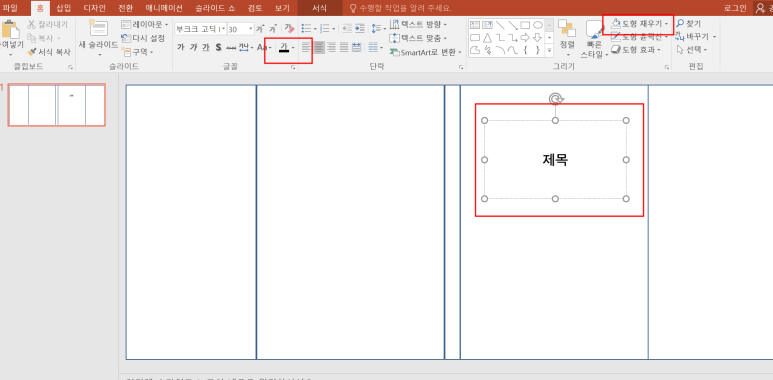The height and width of the screenshot is (380, 773).
Task: Switch to the Insert (삽입) tab
Action: pyautogui.click(x=64, y=8)
